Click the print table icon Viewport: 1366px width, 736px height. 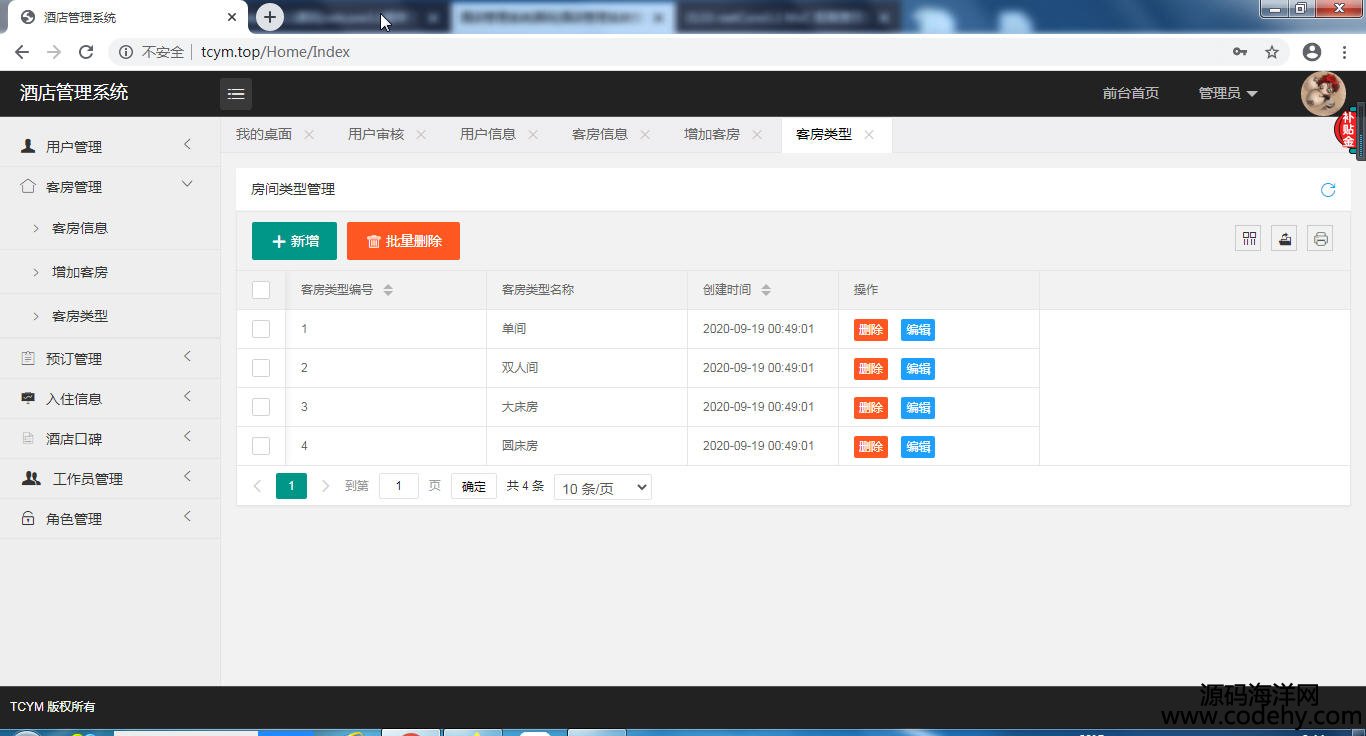pos(1320,238)
